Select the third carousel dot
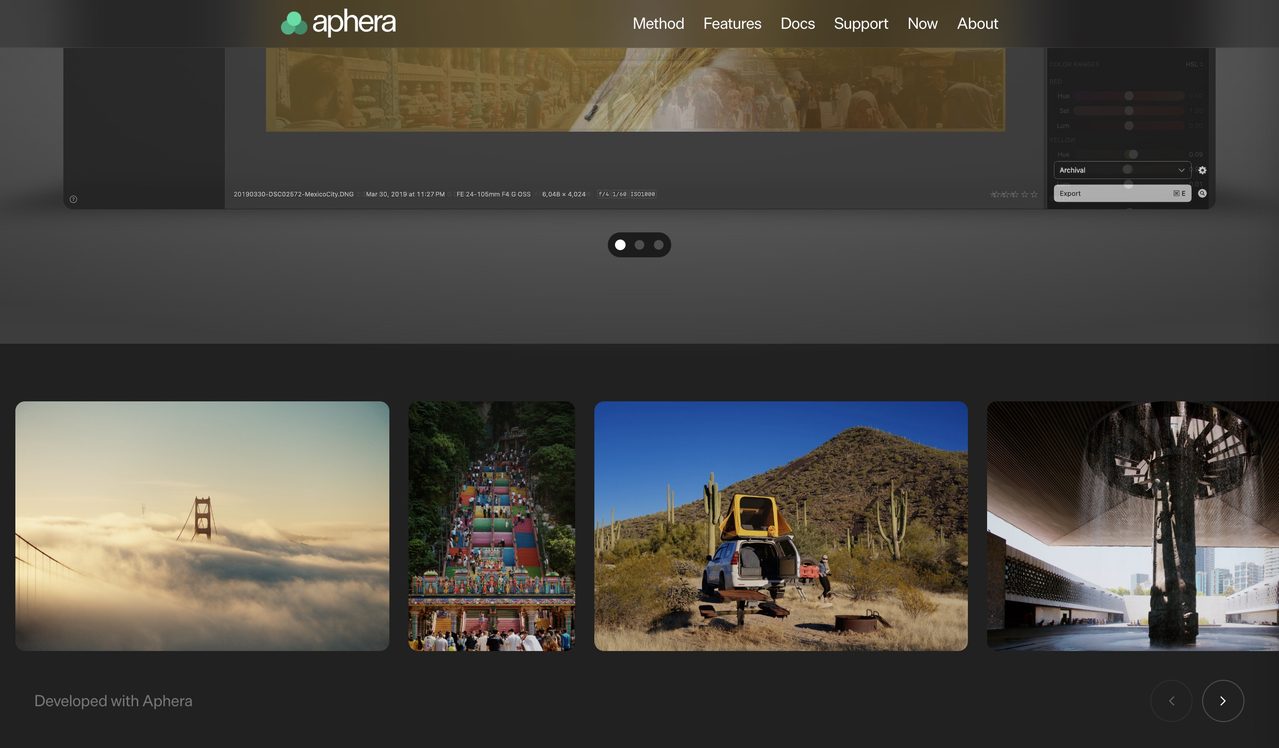This screenshot has width=1279, height=748. pyautogui.click(x=658, y=245)
